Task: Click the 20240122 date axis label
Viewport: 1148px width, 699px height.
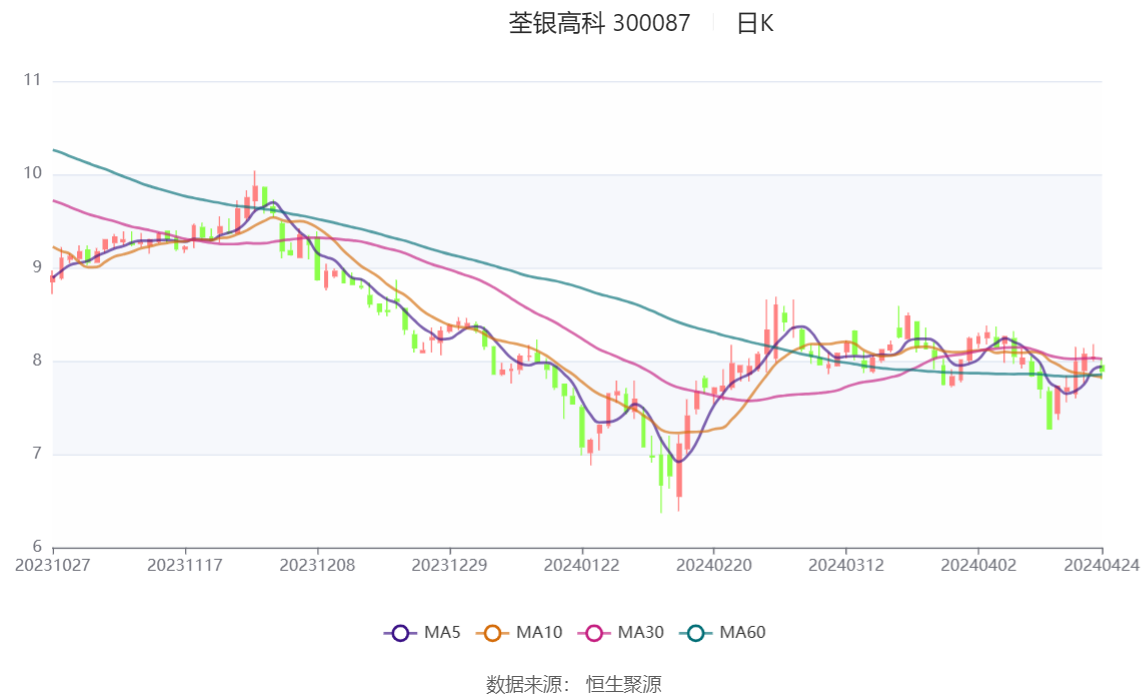Action: click(x=581, y=565)
